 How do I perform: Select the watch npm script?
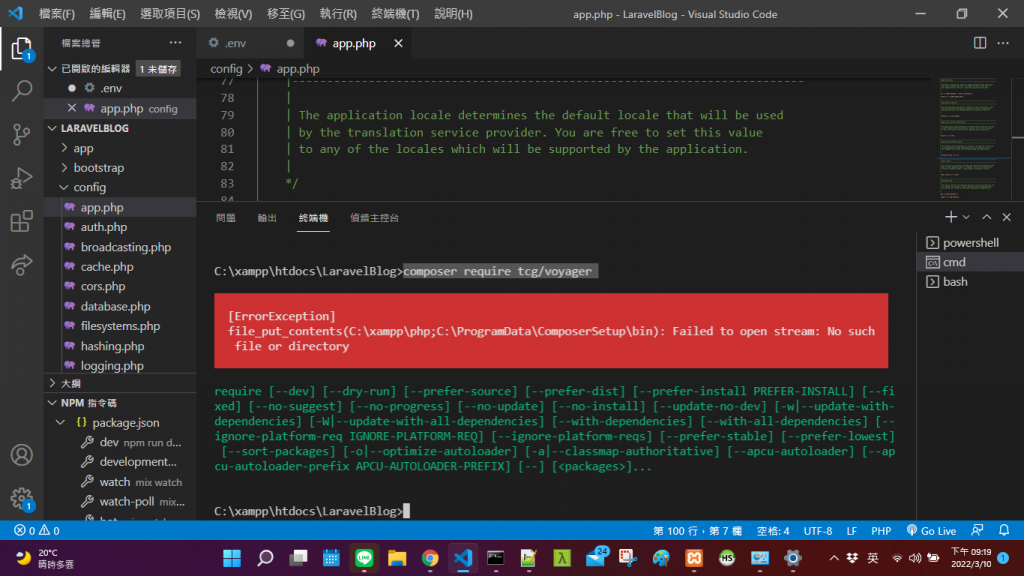point(121,482)
